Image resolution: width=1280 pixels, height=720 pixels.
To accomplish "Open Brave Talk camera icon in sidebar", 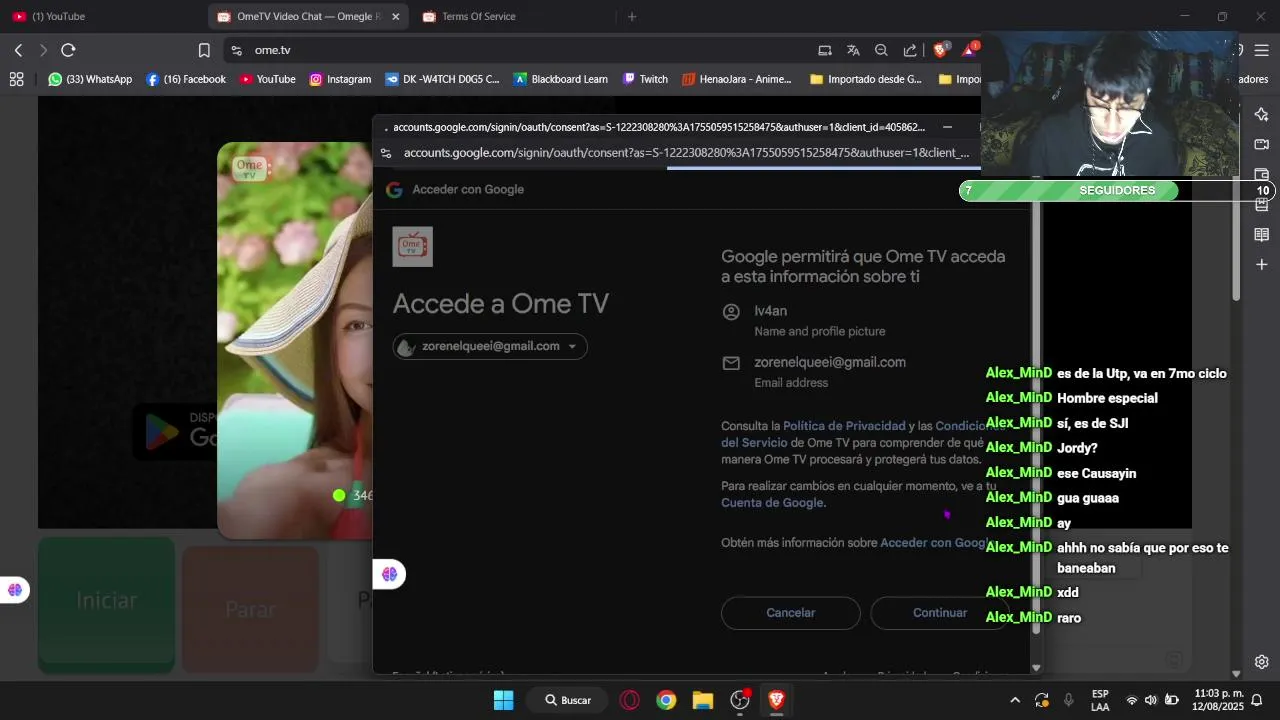I will tap(1262, 144).
